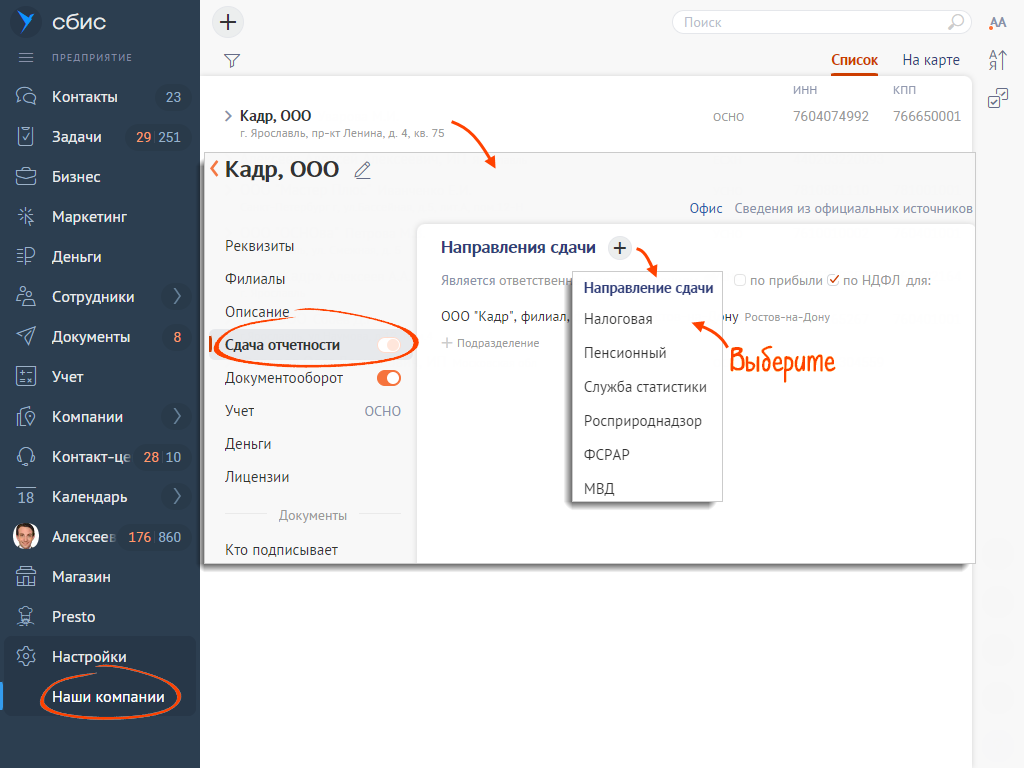Check the по прибыли checkbox
The image size is (1024, 768).
[x=741, y=280]
